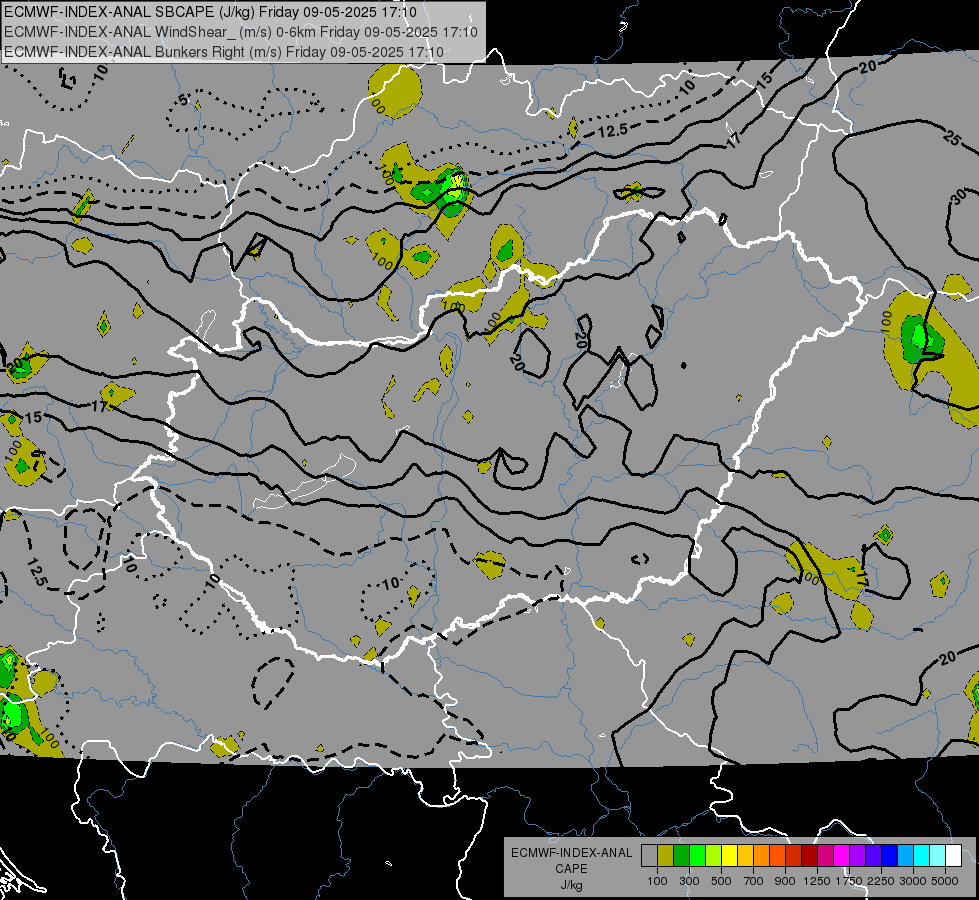Screen dimensions: 979x900
Task: Click the Bunkers Right (m/s) header line
Action: 224,52
